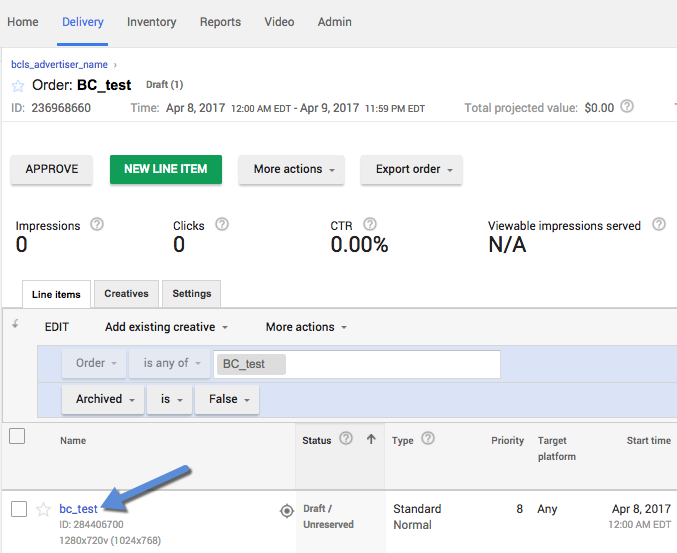
Task: Open the Archived filter dropdown
Action: [x=105, y=399]
